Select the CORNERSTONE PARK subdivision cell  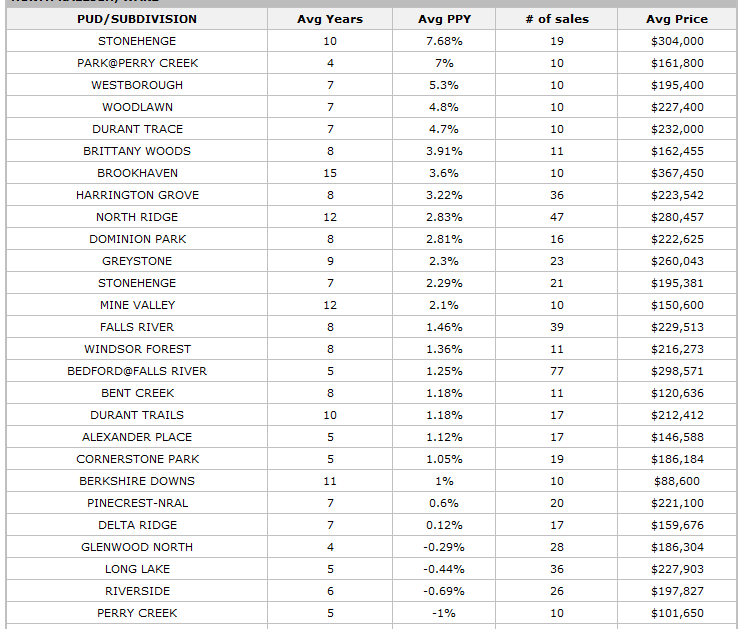[137, 459]
